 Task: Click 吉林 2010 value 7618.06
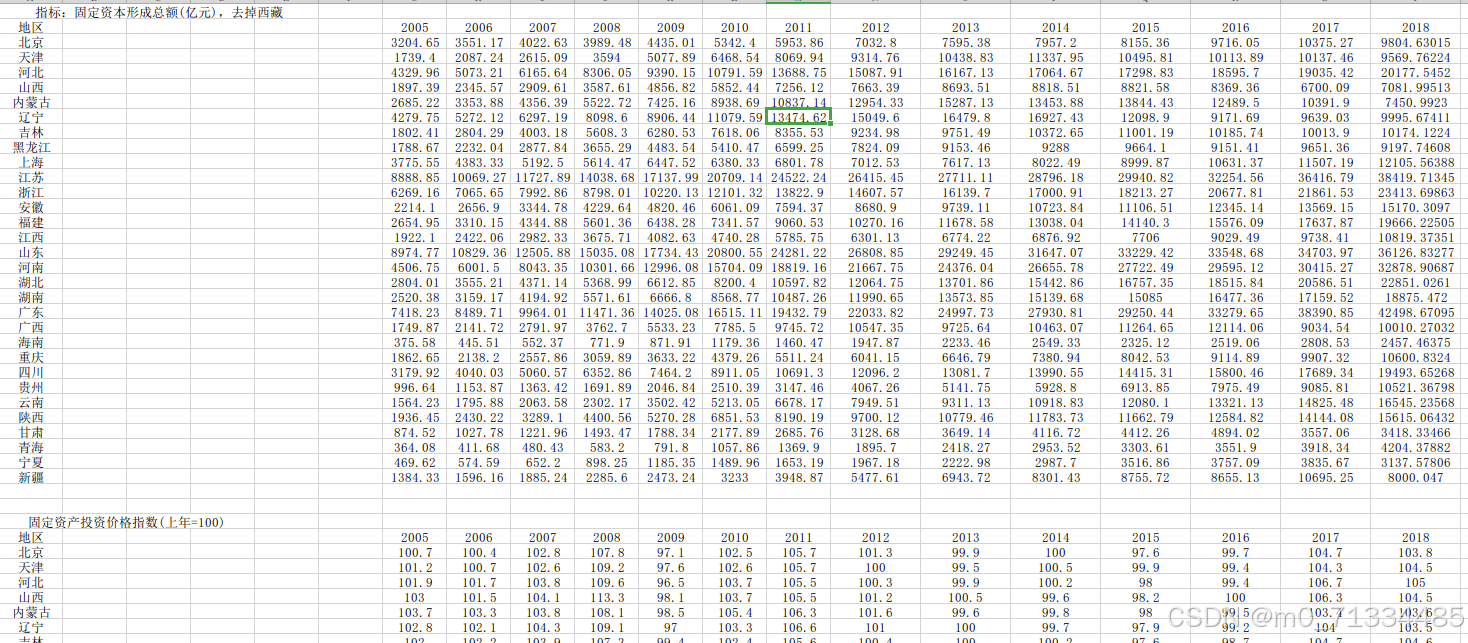pos(735,132)
